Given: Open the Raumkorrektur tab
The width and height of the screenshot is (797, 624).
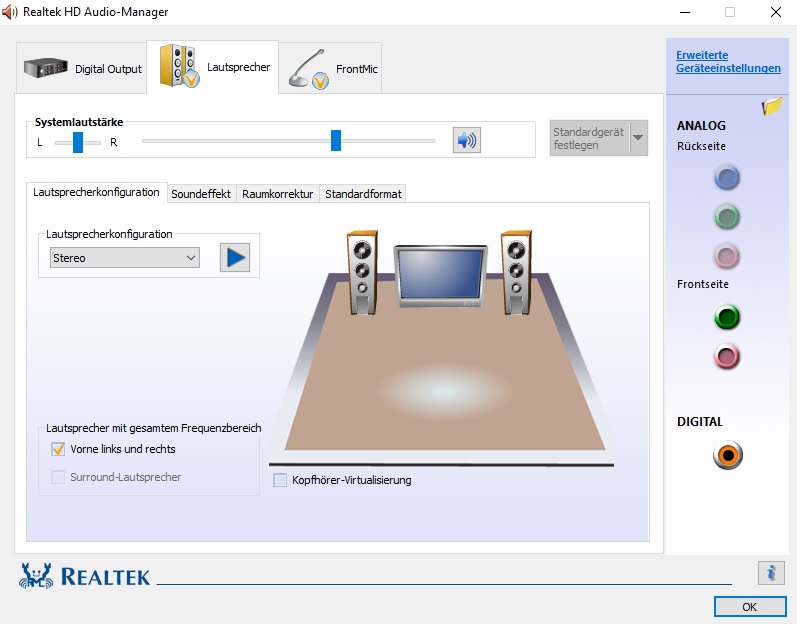Looking at the screenshot, I should [x=278, y=194].
